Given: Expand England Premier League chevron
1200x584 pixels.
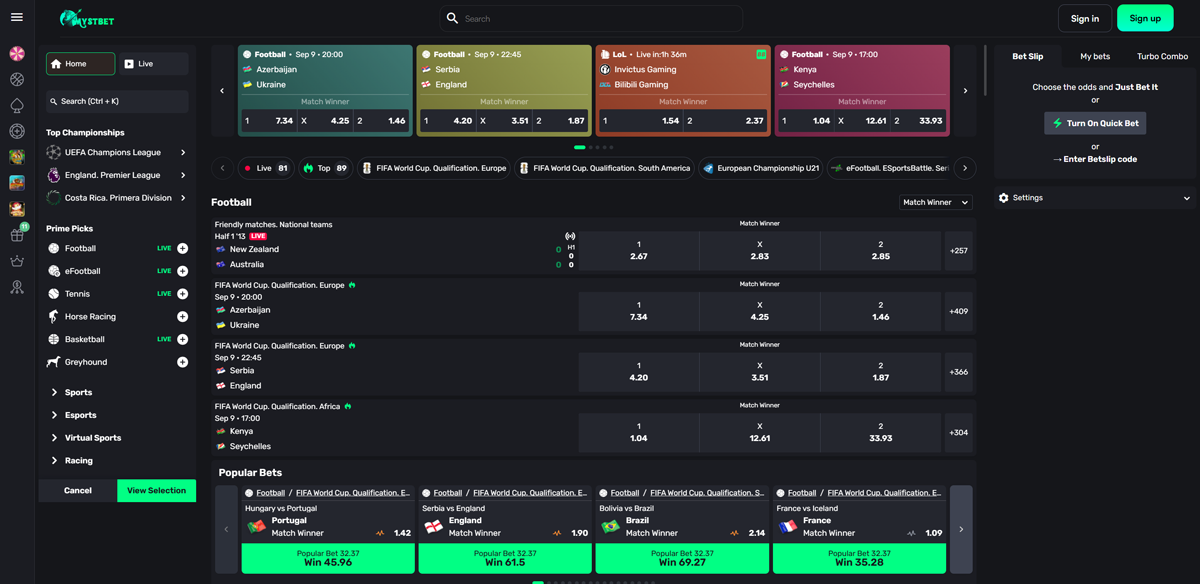Looking at the screenshot, I should point(183,175).
